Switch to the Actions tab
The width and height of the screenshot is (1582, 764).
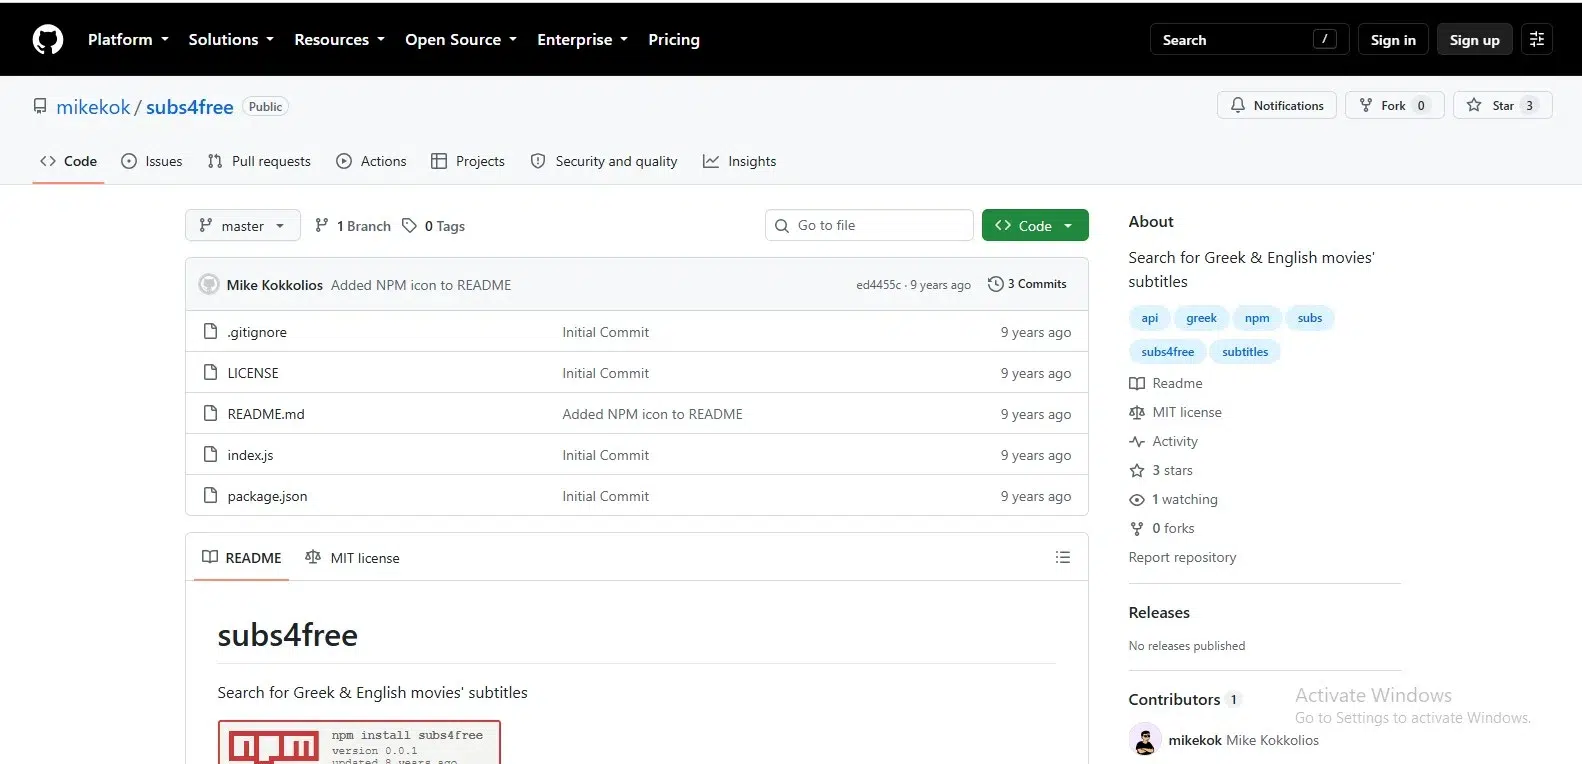click(371, 161)
